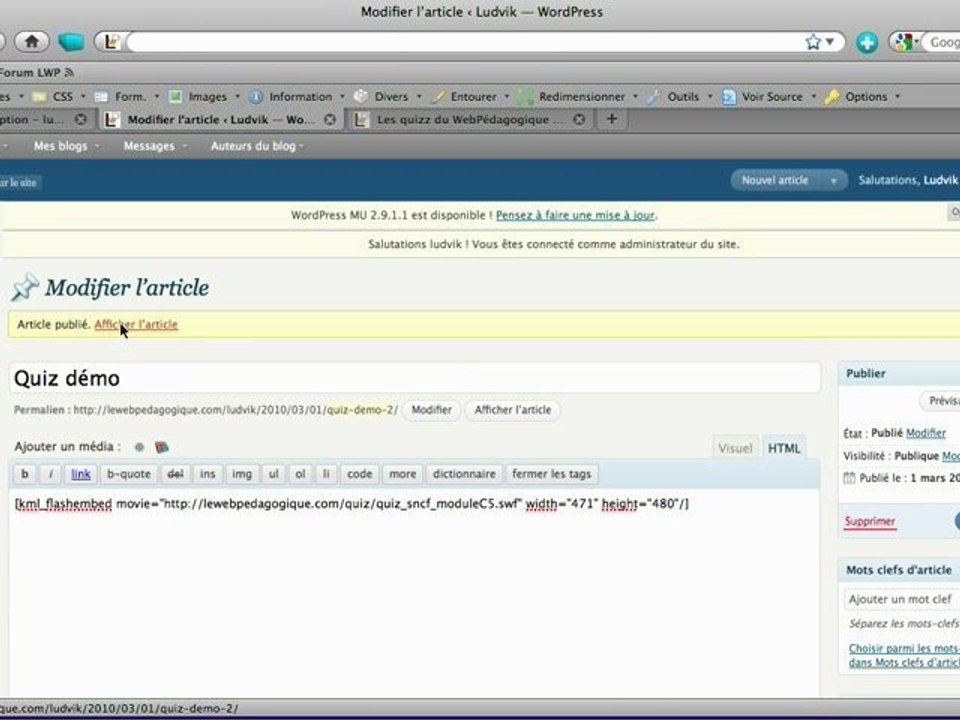The image size is (960, 720).
Task: Click 'Afficher l'article' button beside permalink
Action: pyautogui.click(x=513, y=410)
